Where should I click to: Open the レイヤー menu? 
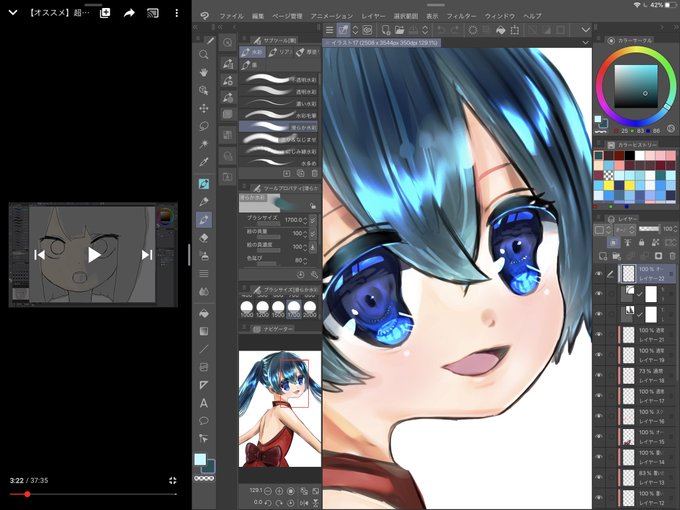click(373, 16)
